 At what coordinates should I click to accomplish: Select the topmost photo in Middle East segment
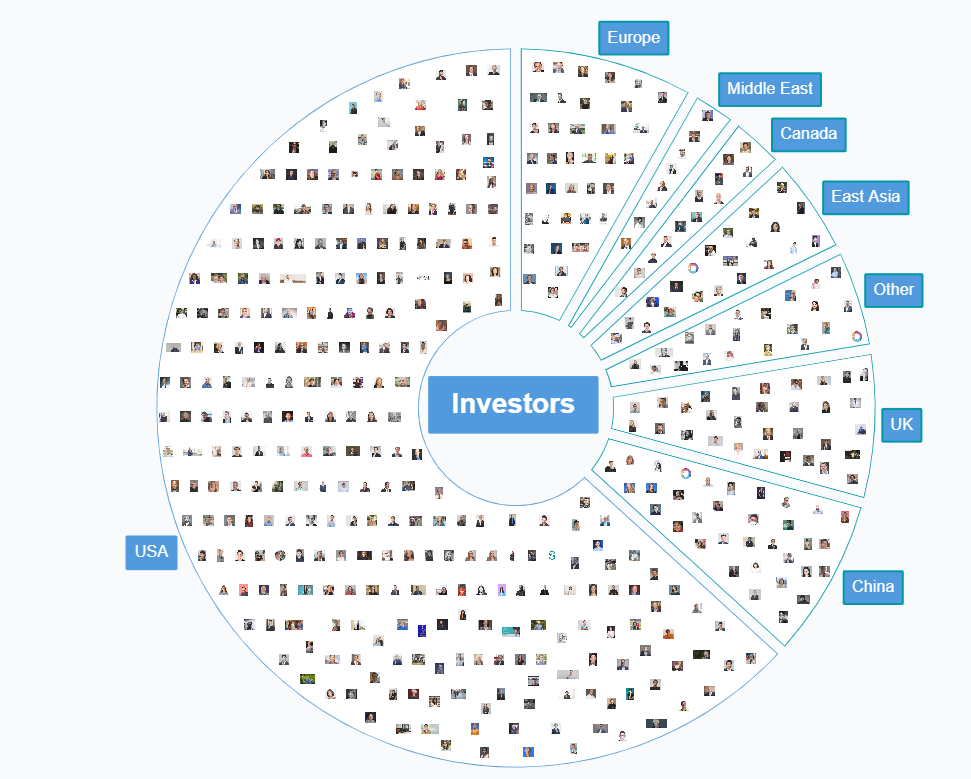(707, 115)
